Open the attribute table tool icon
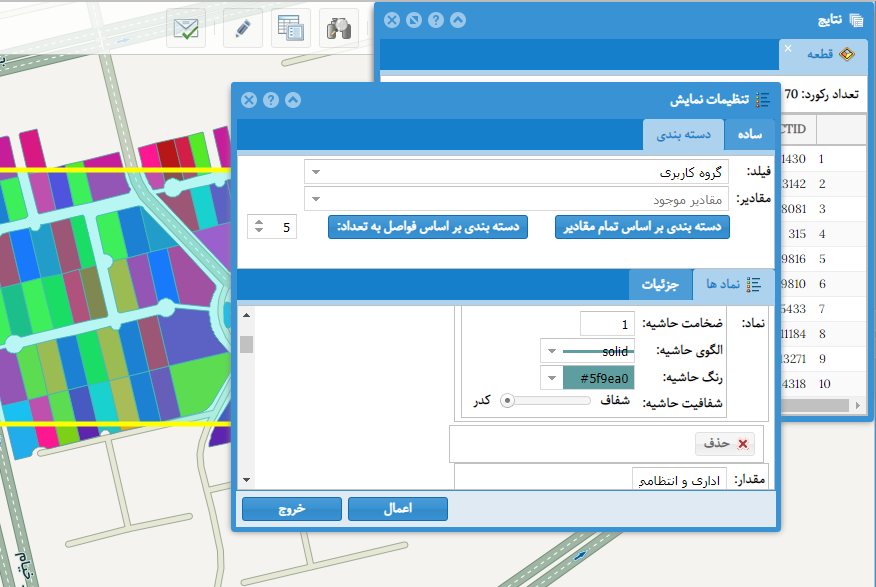Viewport: 876px width, 587px height. pyautogui.click(x=291, y=28)
